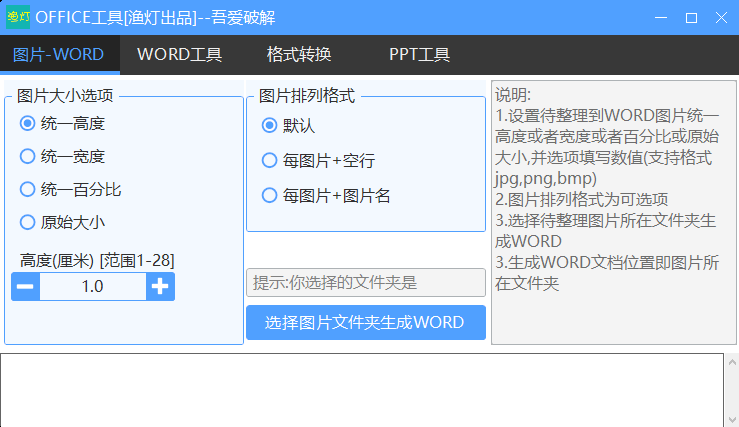Maximize the OFFICE工具 window
The image size is (739, 427).
pyautogui.click(x=691, y=17)
